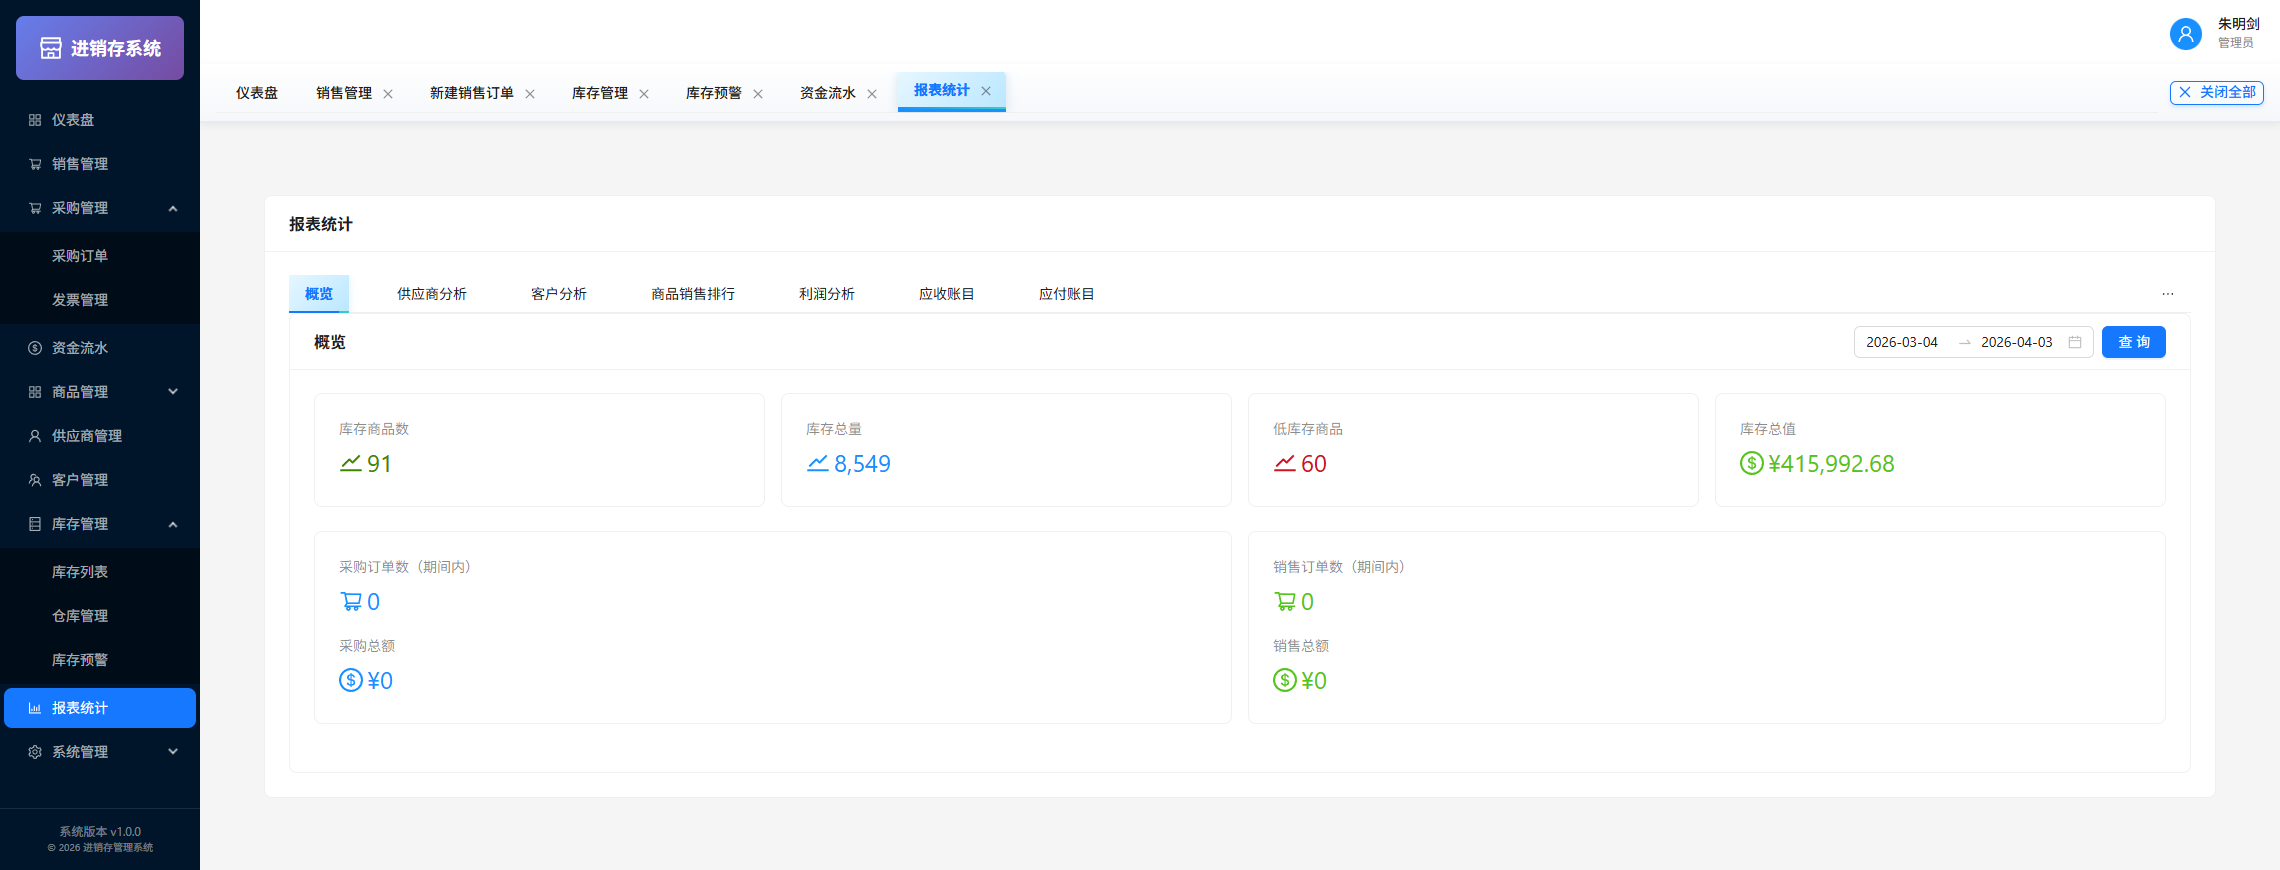Click the calendar icon in date range
2280x870 pixels.
pyautogui.click(x=2075, y=342)
